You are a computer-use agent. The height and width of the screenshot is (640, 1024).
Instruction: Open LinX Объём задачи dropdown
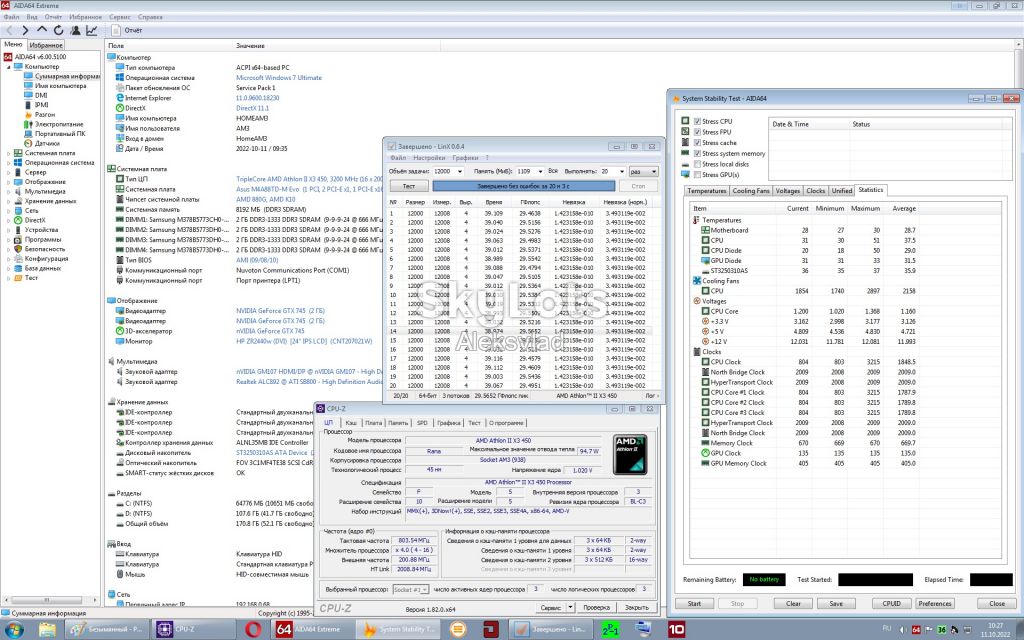click(459, 171)
